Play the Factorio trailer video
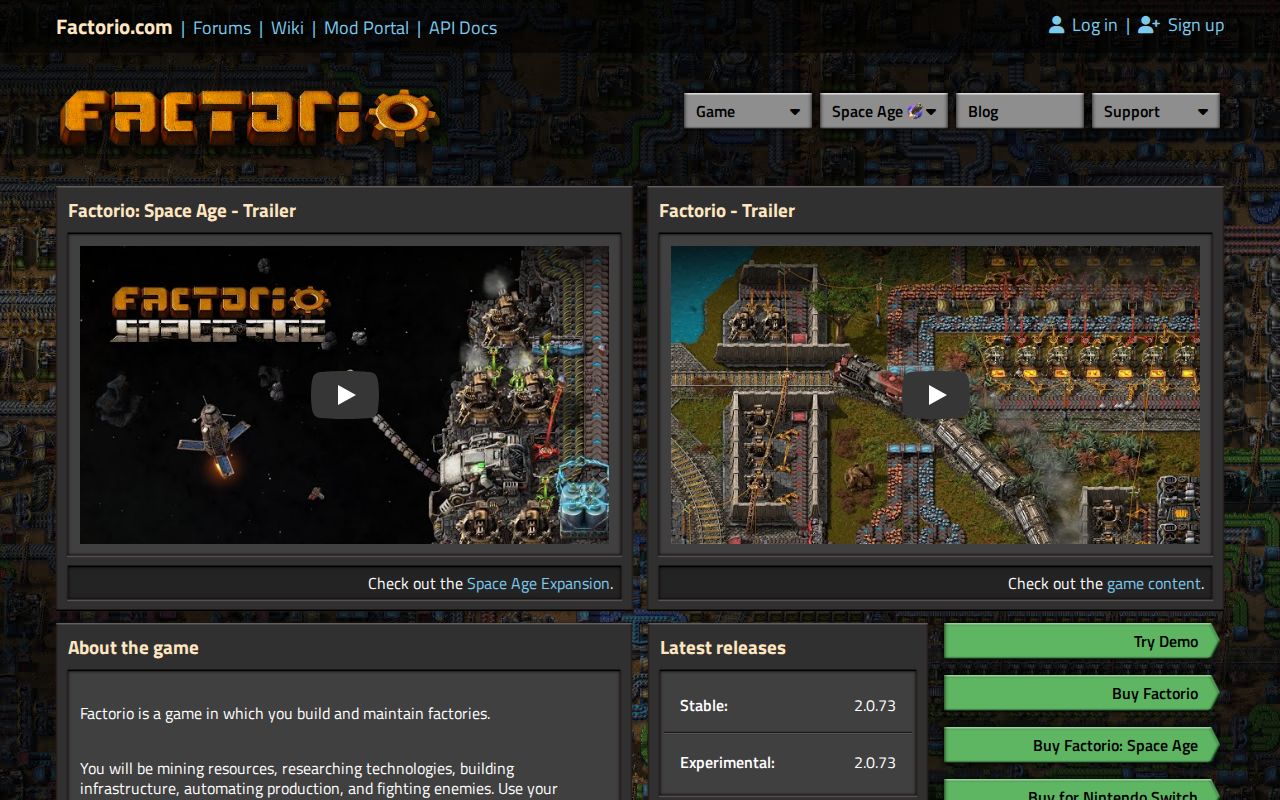Viewport: 1280px width, 800px height. pos(936,395)
